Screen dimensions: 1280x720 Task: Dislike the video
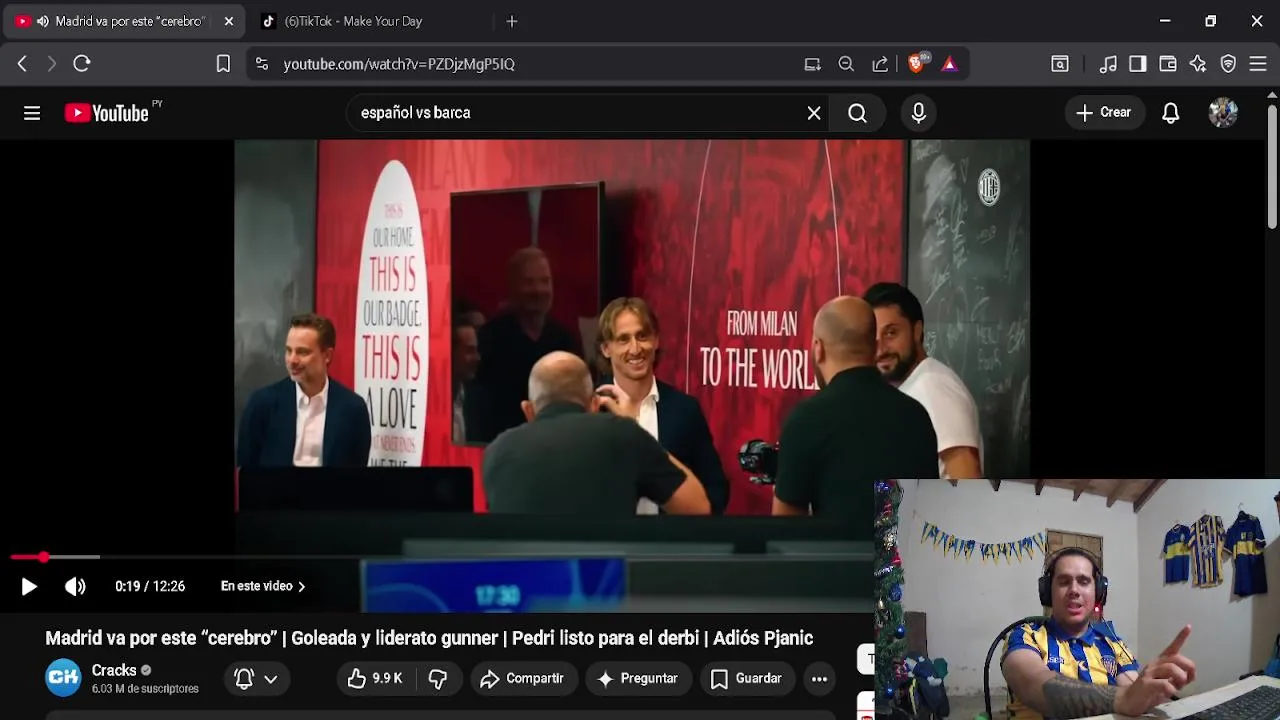(438, 679)
